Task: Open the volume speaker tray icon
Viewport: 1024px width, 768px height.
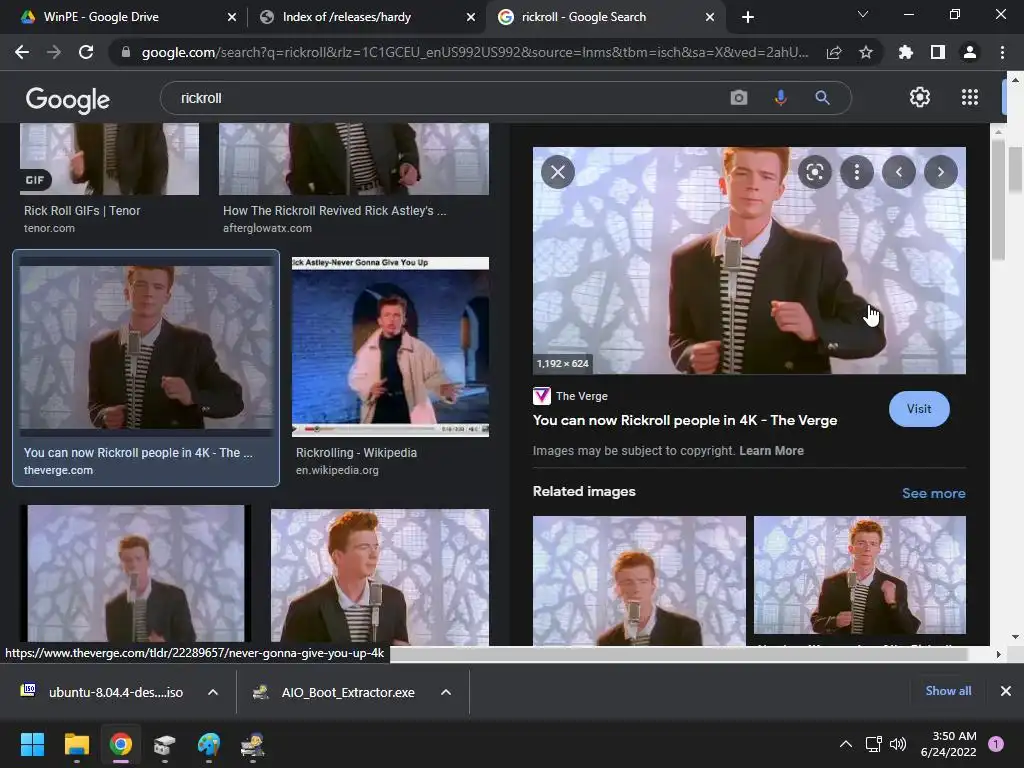Action: pos(898,744)
